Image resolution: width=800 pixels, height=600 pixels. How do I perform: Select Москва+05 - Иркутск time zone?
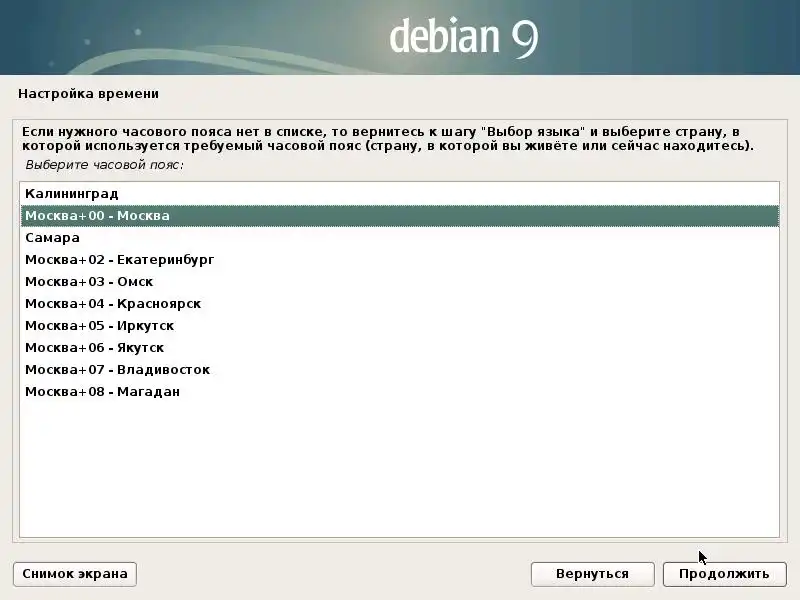point(399,326)
